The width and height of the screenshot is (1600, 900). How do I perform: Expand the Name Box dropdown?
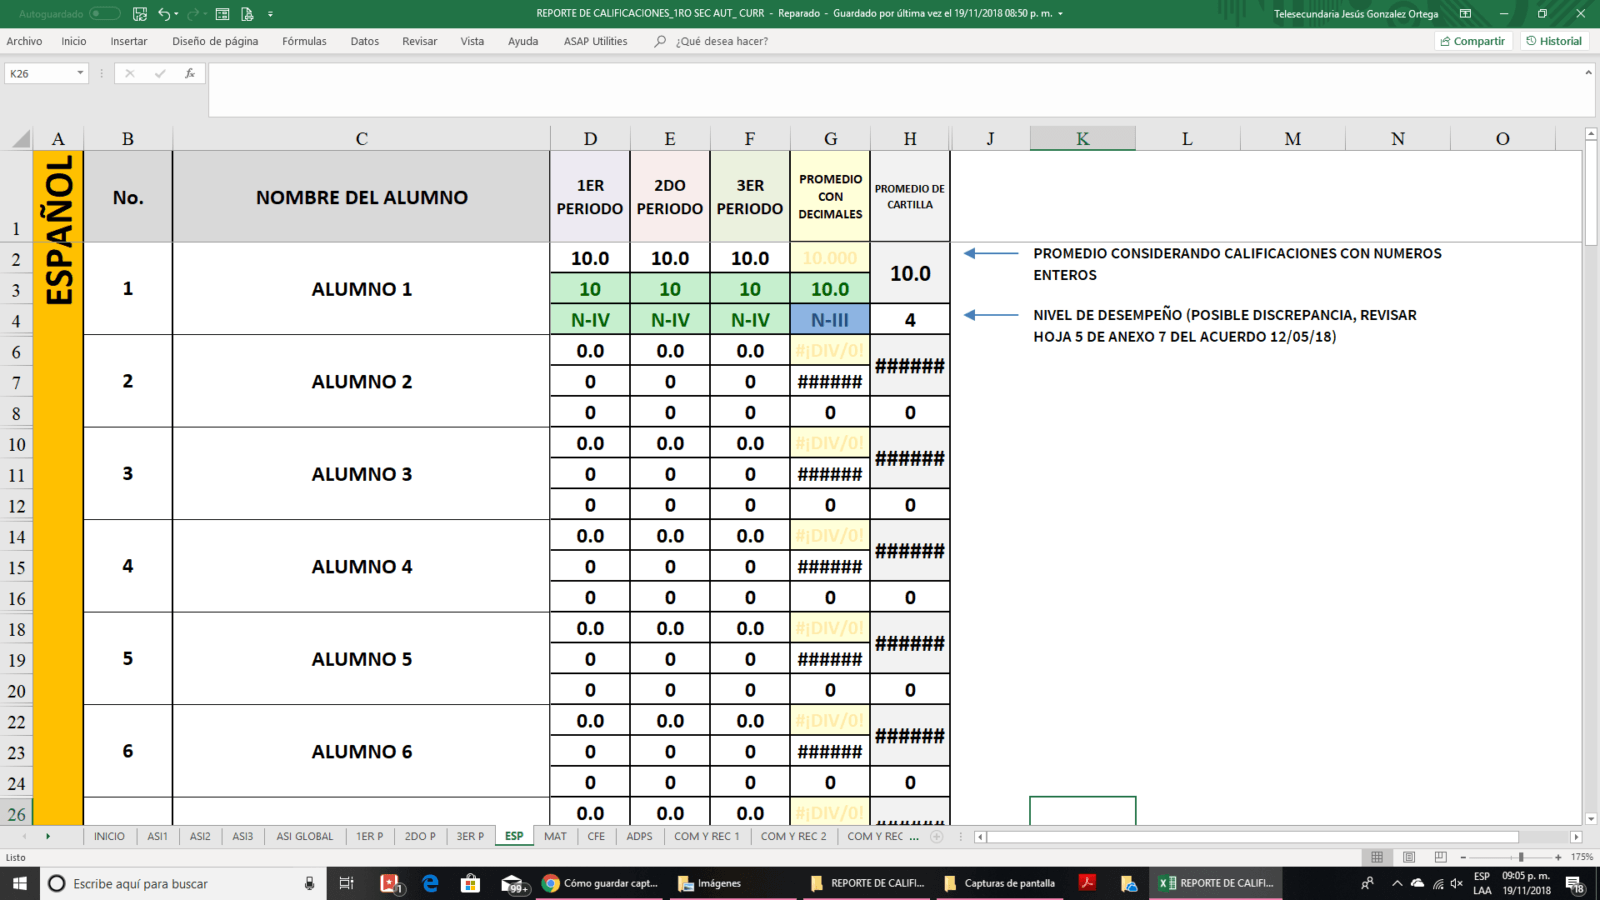(80, 74)
